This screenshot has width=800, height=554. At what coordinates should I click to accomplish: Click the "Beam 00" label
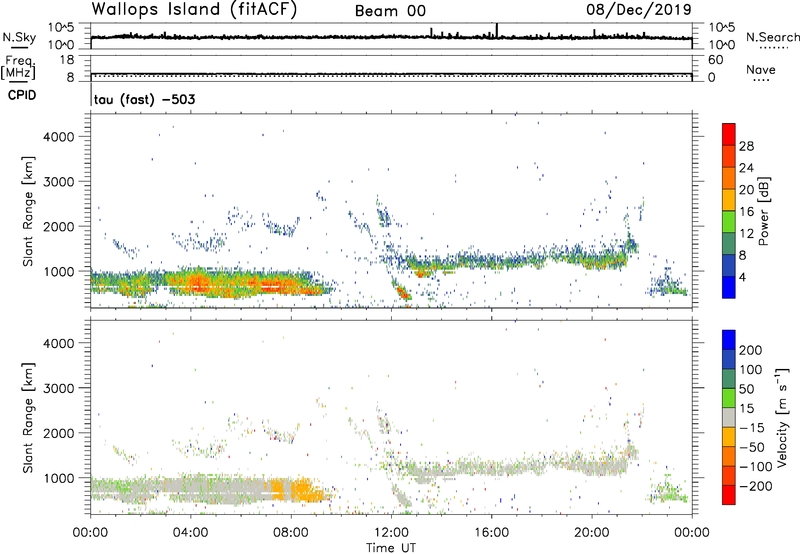(x=390, y=11)
